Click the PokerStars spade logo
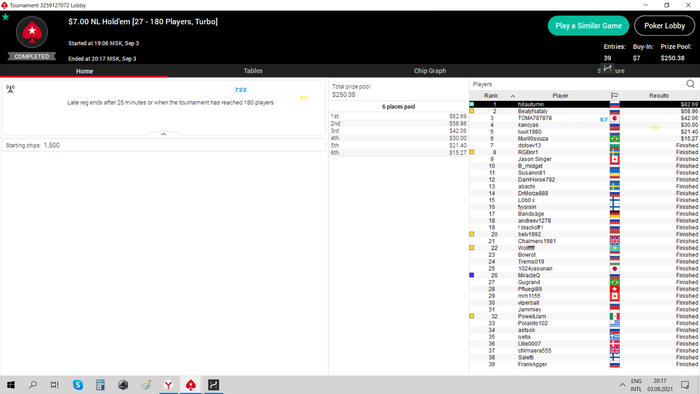This screenshot has height=394, width=700. point(32,32)
